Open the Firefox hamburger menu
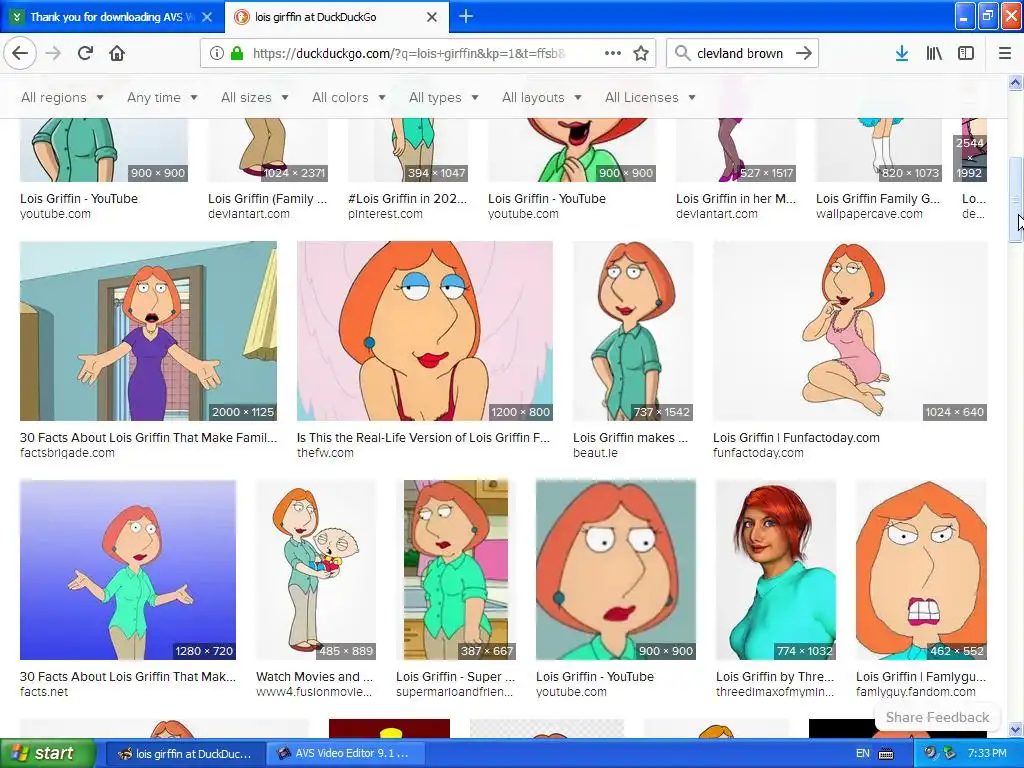Image resolution: width=1024 pixels, height=768 pixels. pyautogui.click(x=1005, y=53)
